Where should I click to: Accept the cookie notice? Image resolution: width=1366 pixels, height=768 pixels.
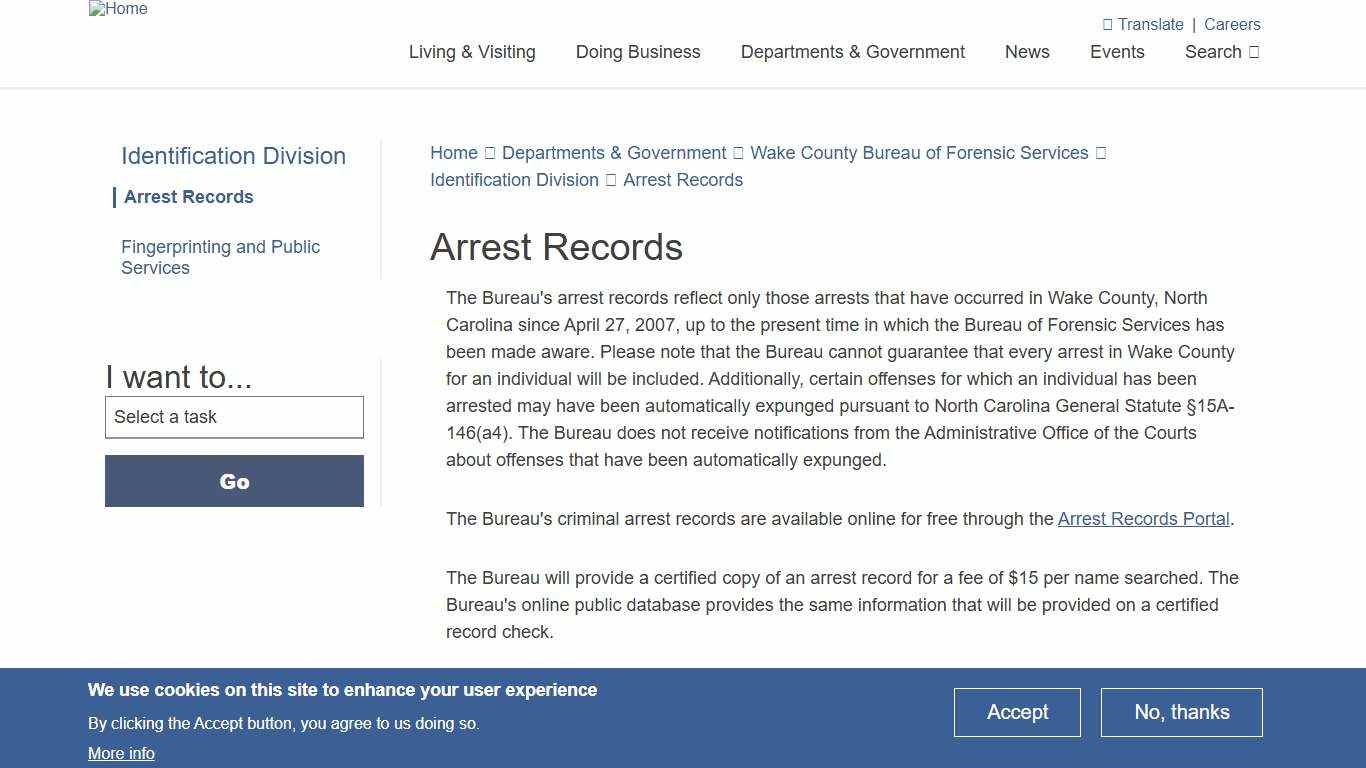coord(1017,712)
